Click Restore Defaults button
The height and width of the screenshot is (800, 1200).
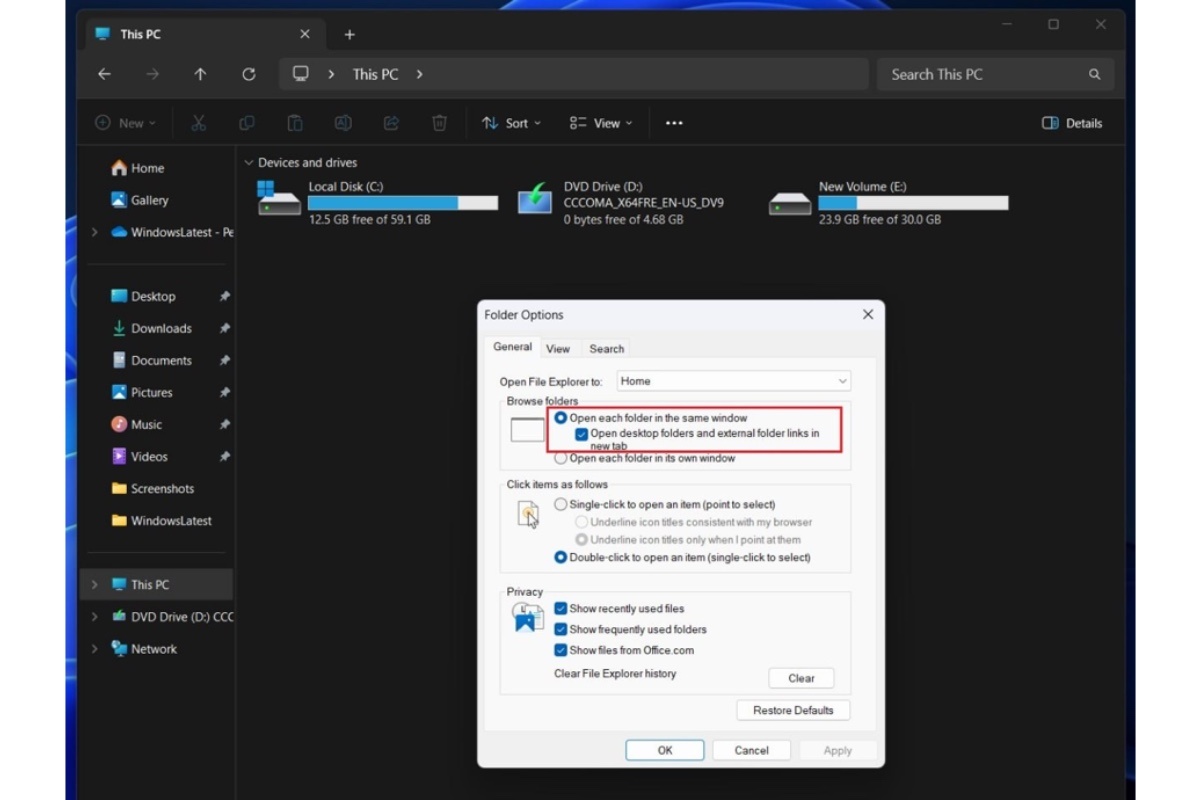(x=794, y=710)
